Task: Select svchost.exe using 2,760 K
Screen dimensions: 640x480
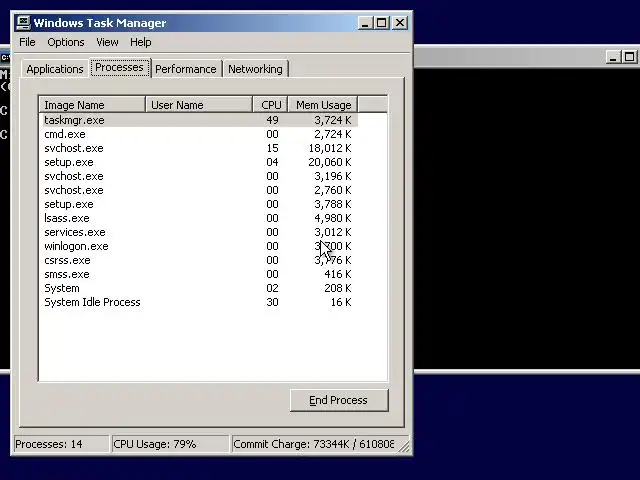Action: pyautogui.click(x=199, y=190)
